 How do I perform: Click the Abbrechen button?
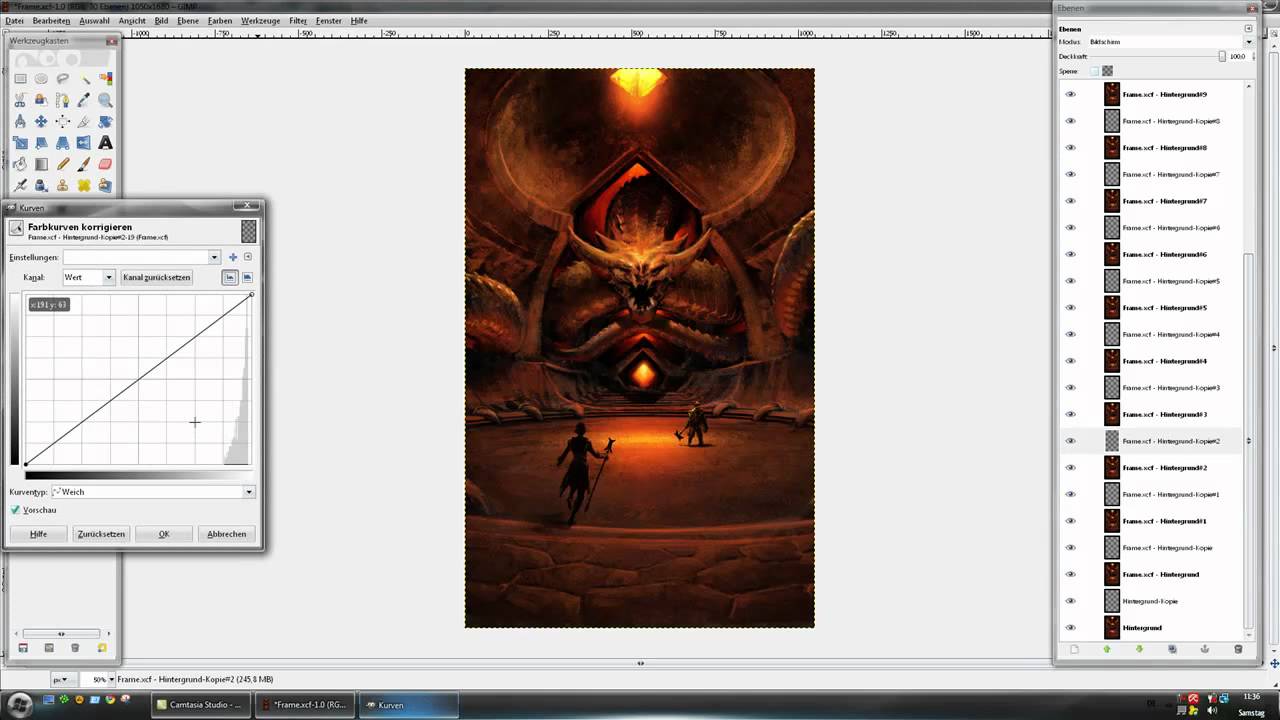[x=227, y=534]
